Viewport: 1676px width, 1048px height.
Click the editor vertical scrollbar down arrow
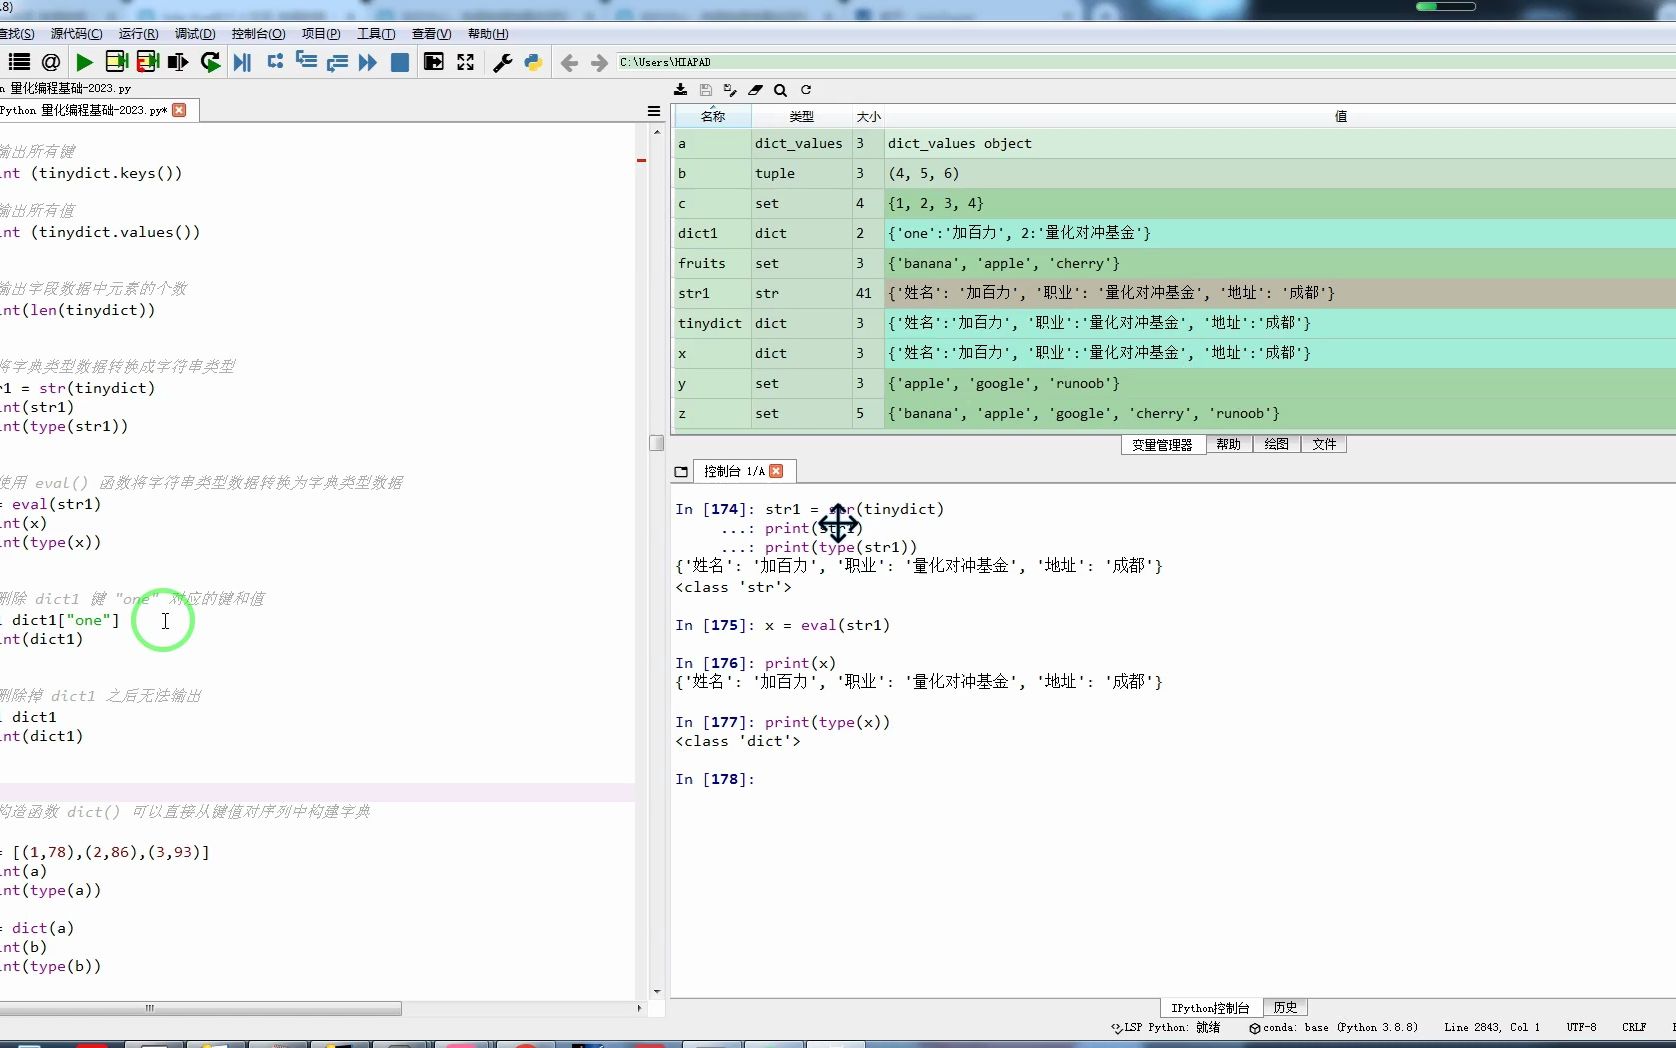click(x=656, y=992)
